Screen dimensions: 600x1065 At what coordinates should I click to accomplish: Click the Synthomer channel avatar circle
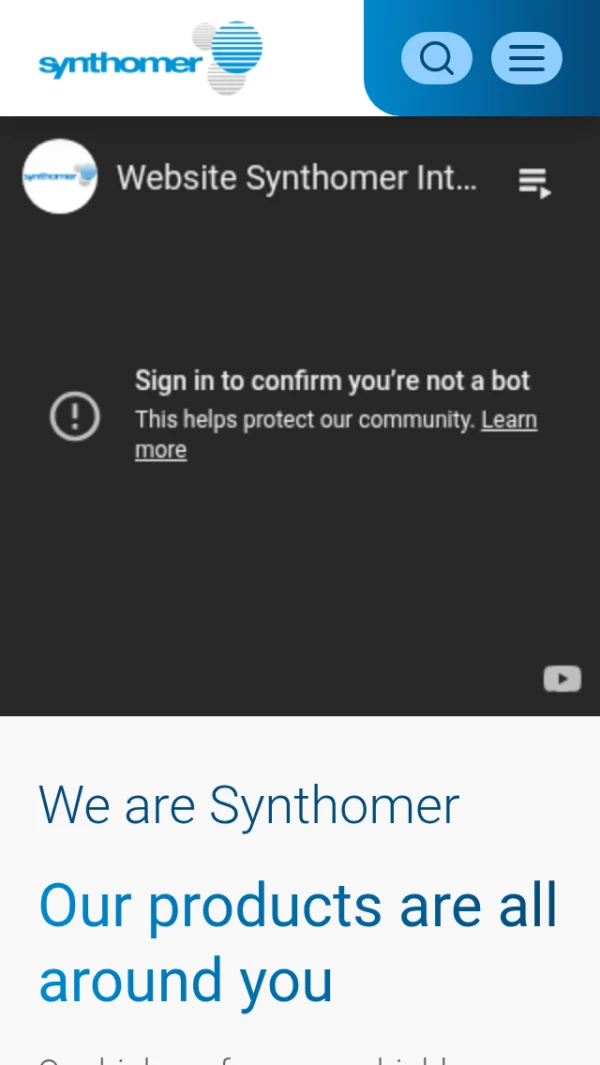pos(60,177)
